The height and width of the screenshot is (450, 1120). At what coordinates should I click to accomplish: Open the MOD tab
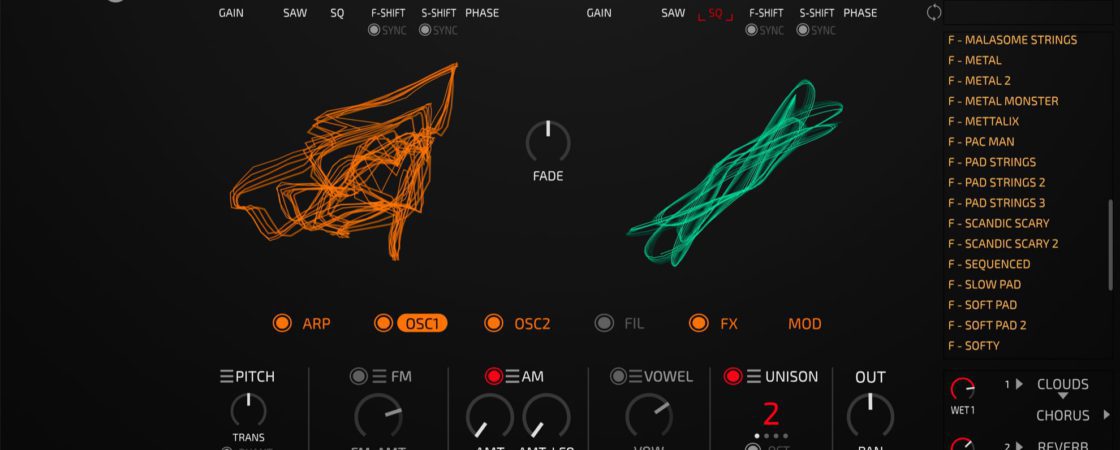click(805, 324)
